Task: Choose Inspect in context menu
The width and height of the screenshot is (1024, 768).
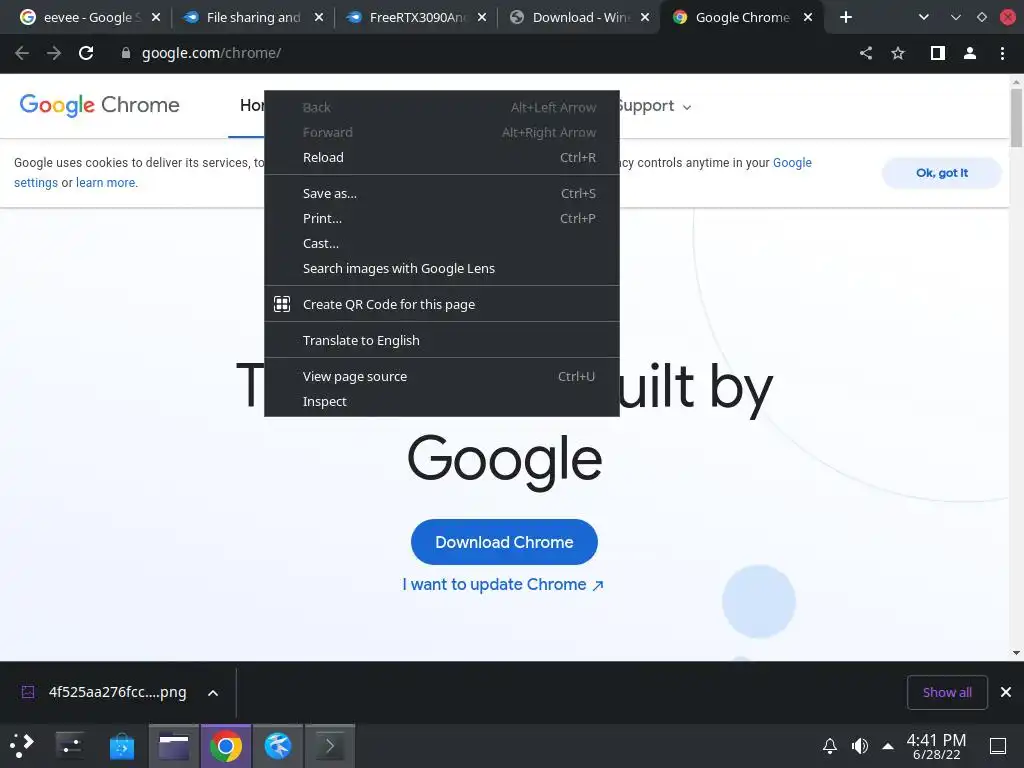Action: click(x=441, y=401)
